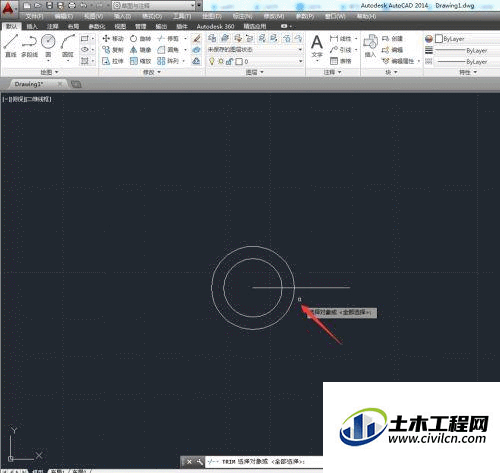Viewport: 500px width, 473px height.
Task: Click the Undo arrow in the quick access toolbar
Action: [84, 5]
